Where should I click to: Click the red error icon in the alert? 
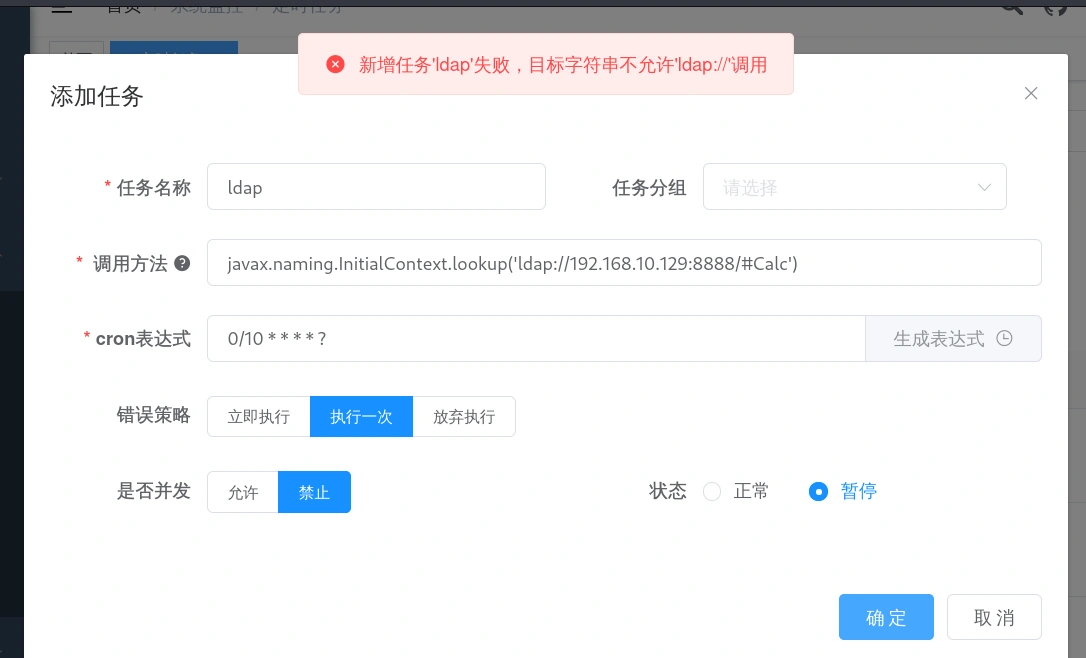point(336,65)
